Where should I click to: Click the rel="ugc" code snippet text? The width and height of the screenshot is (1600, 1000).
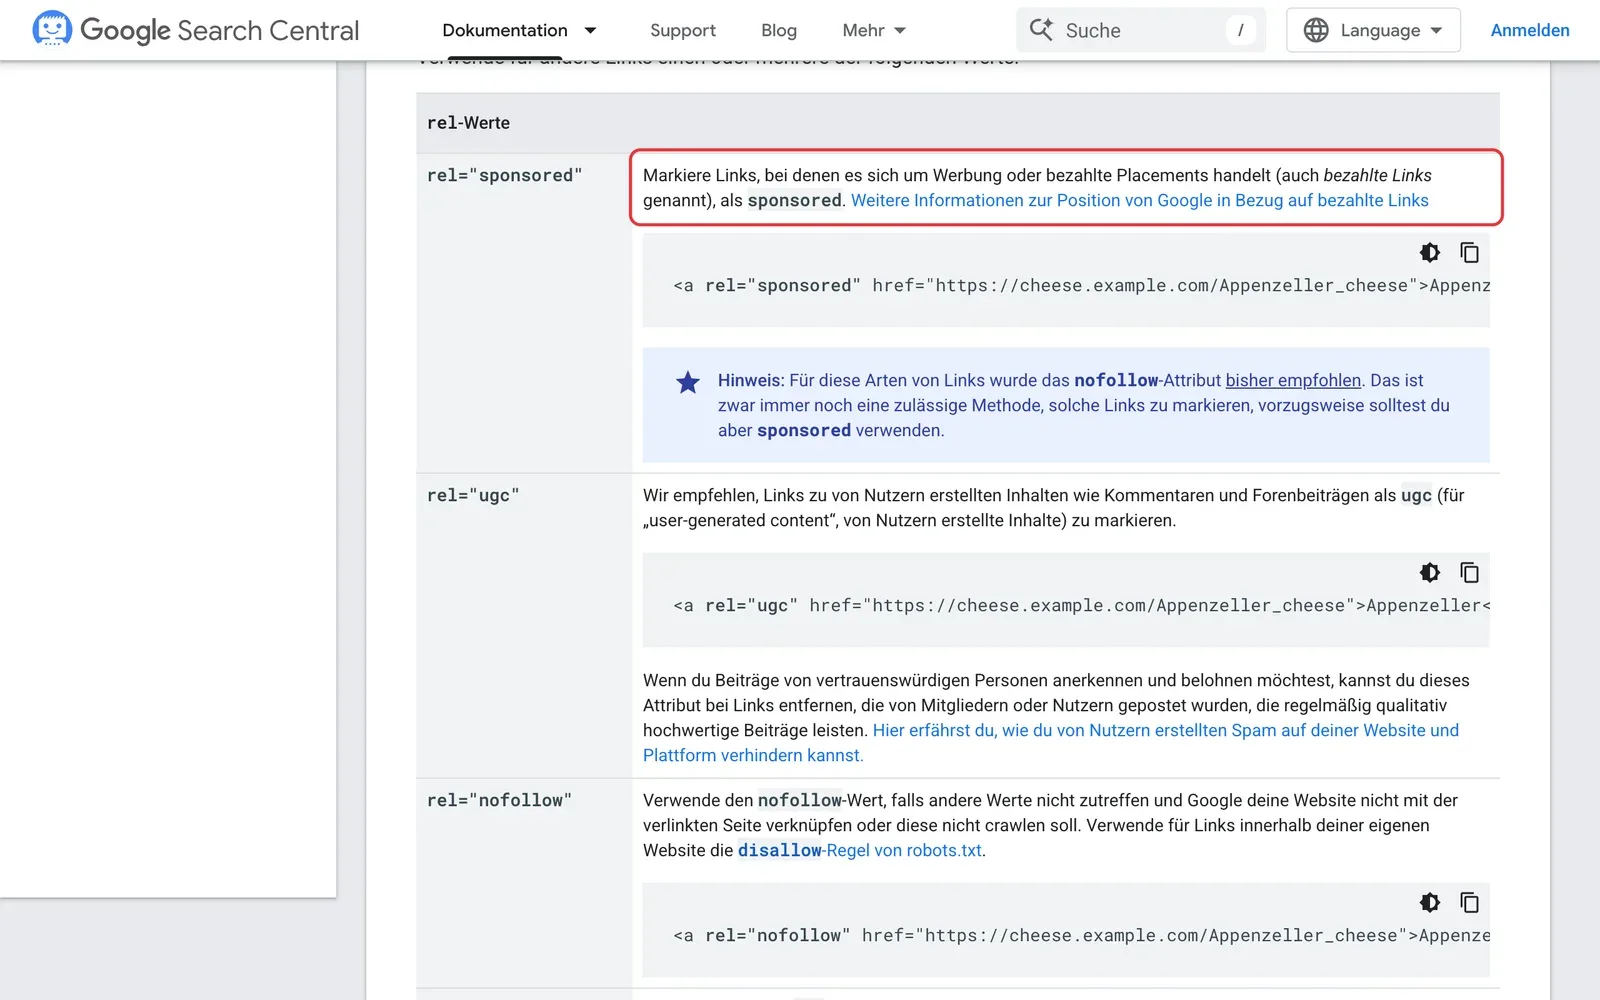click(x=1082, y=606)
